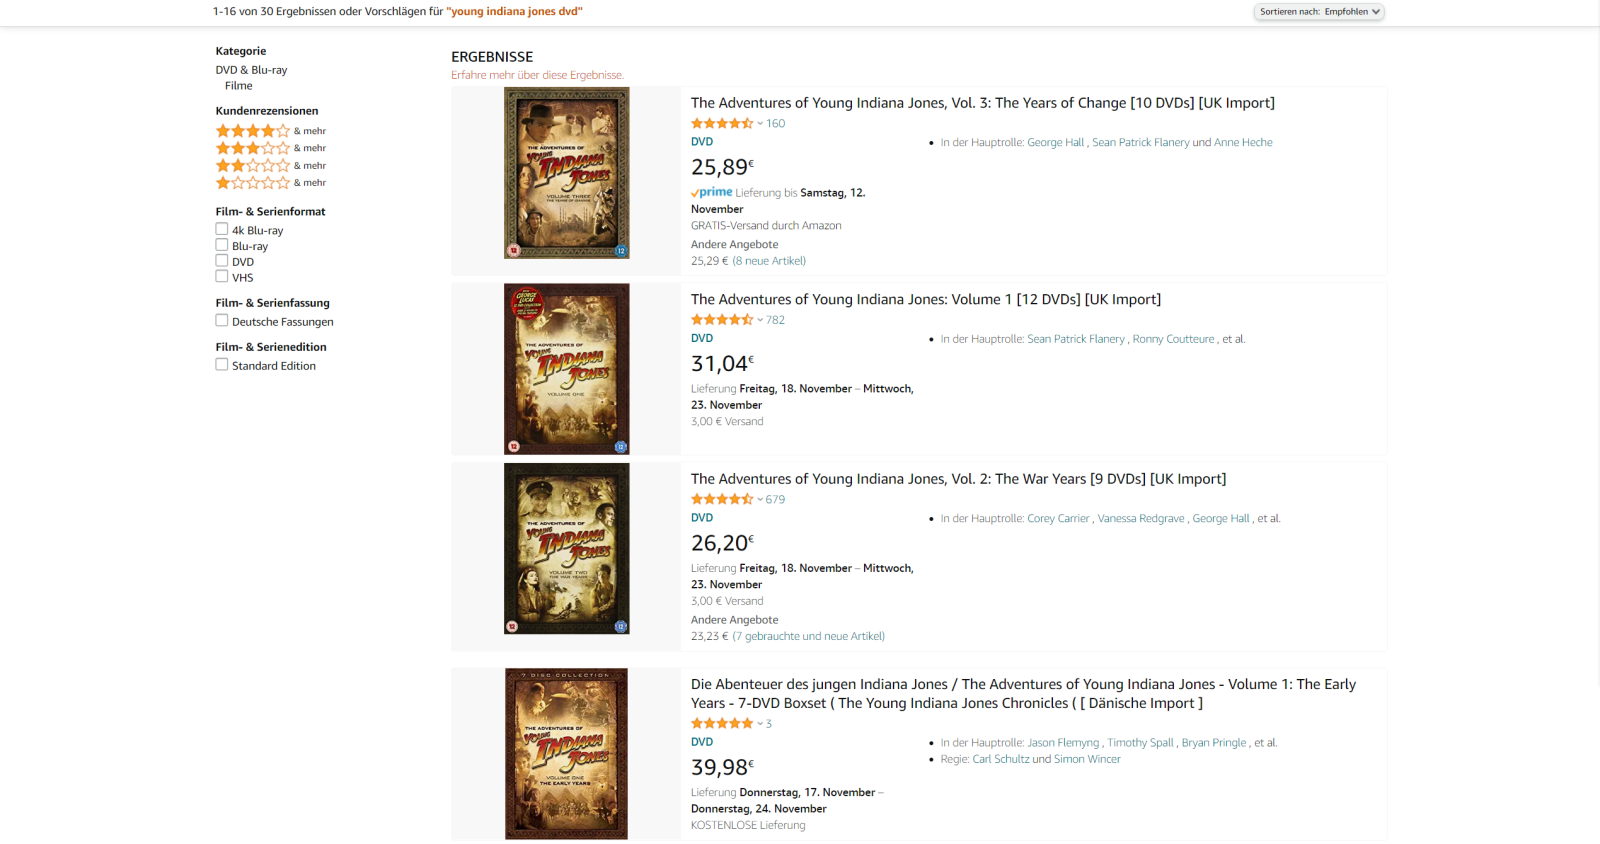
Task: Open Erfahre mehr über diese Ergebnisse link
Action: pos(537,75)
